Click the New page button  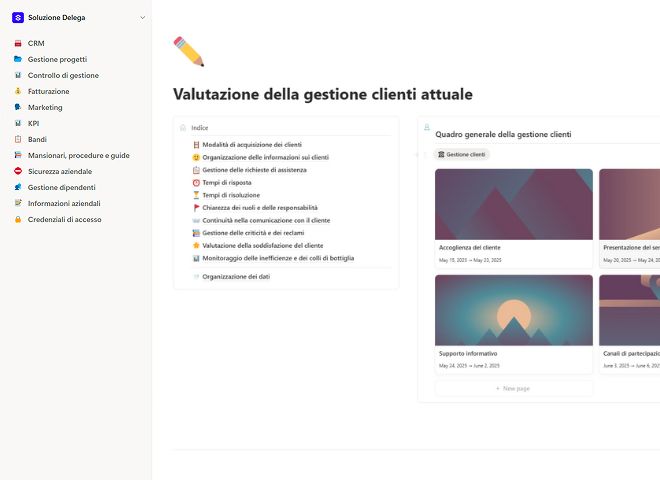pos(514,388)
